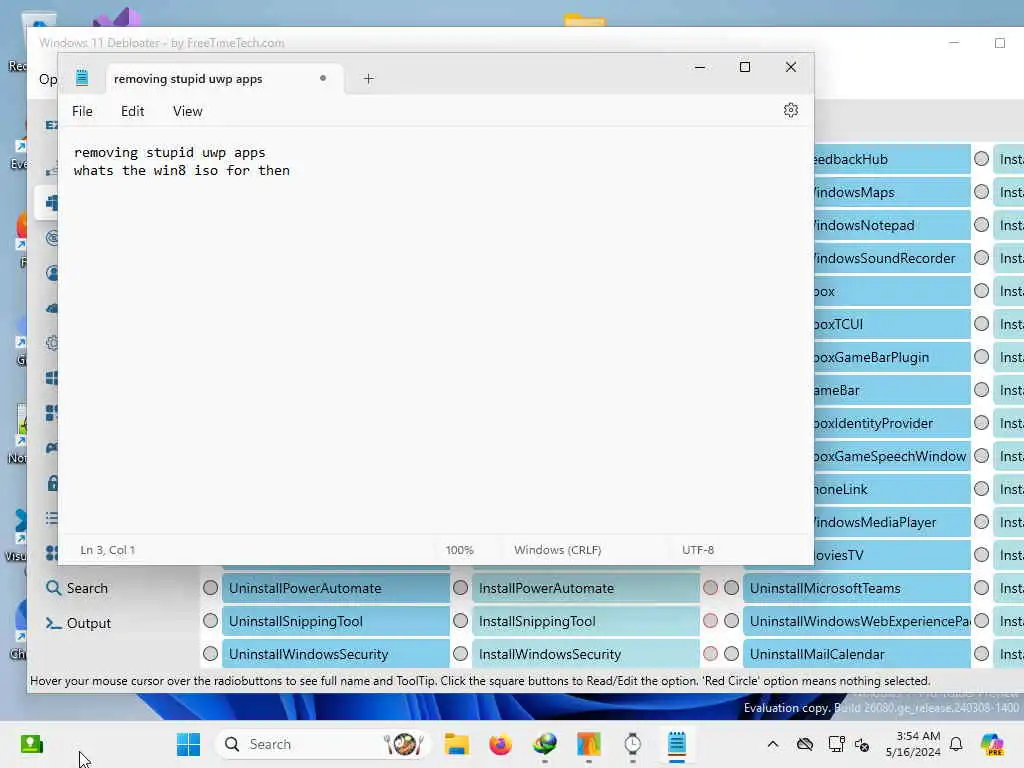The width and height of the screenshot is (1024, 768).
Task: Click the WindowsNotepad option button in Debloater
Action: coord(892,225)
